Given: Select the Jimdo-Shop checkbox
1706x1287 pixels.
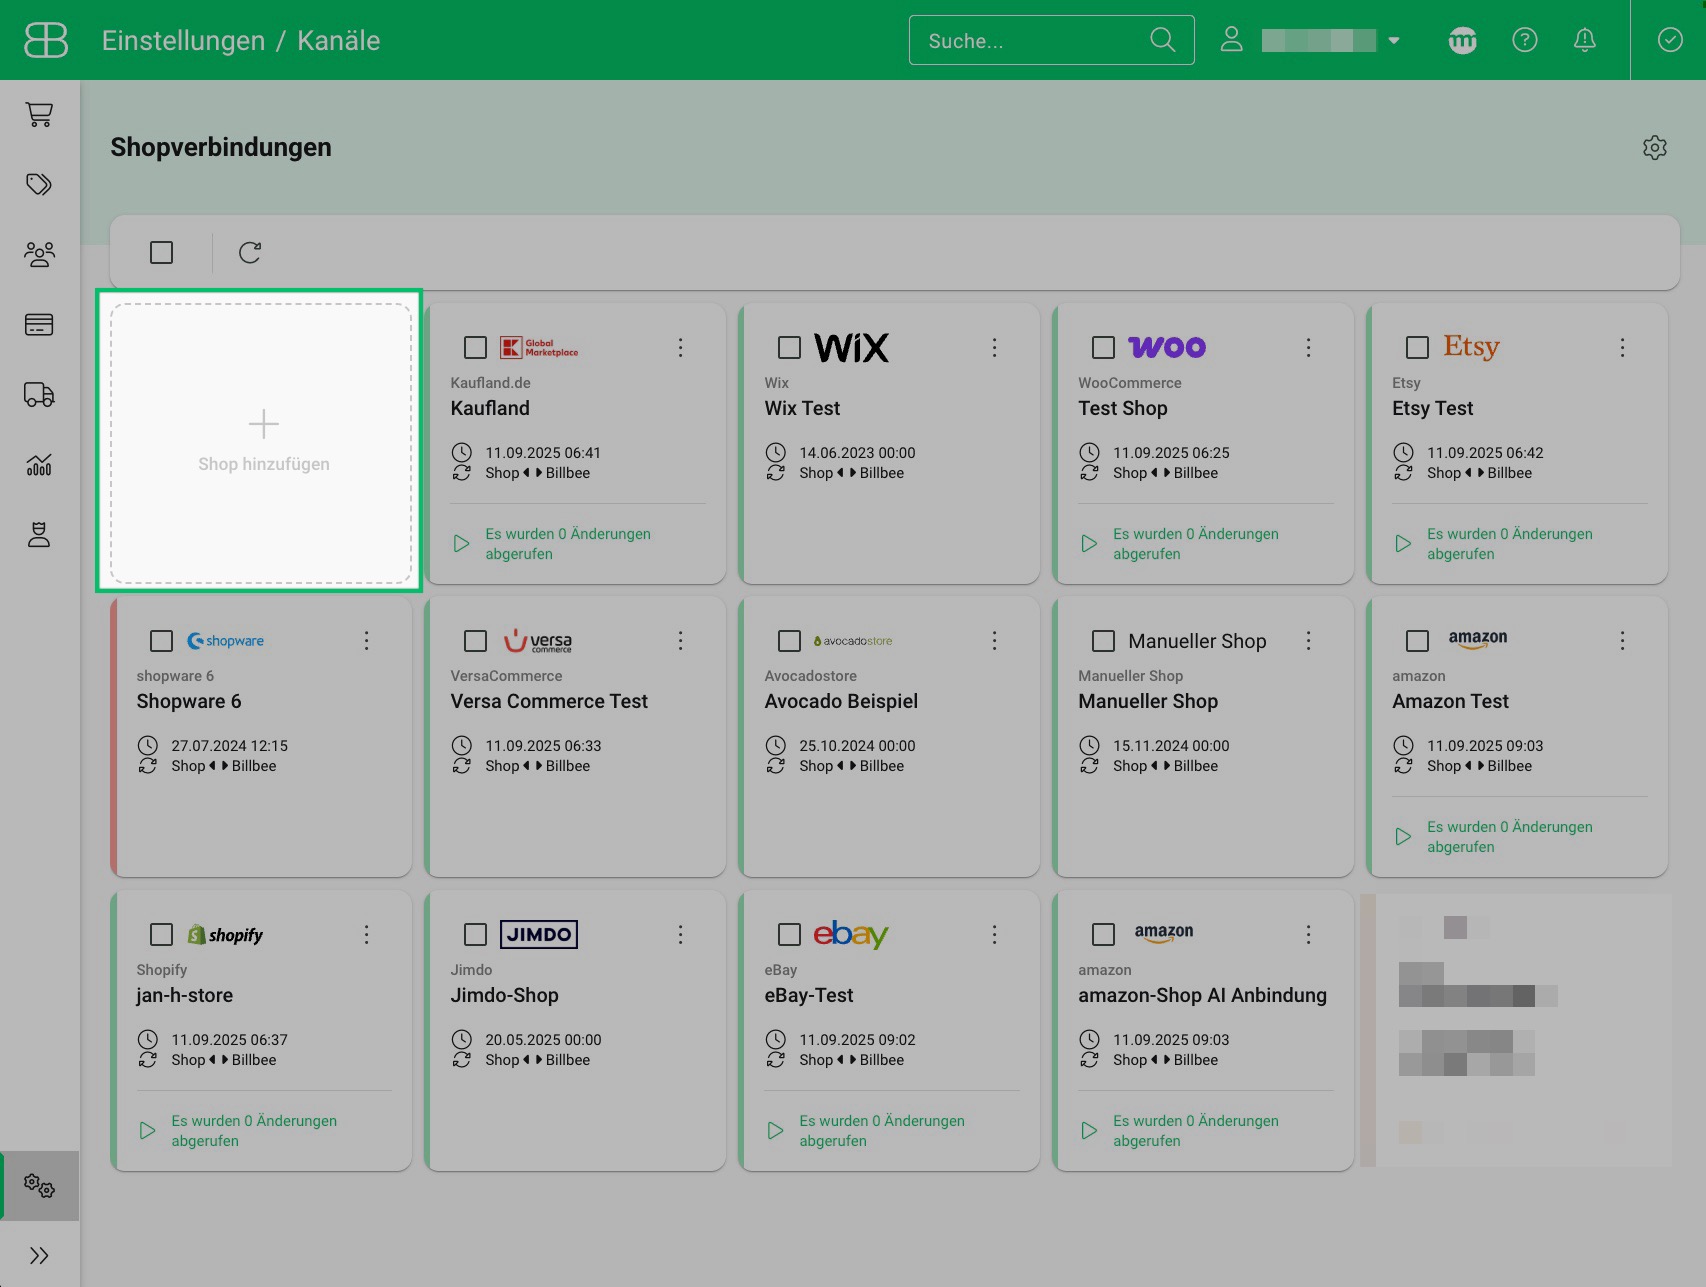Looking at the screenshot, I should (x=475, y=934).
